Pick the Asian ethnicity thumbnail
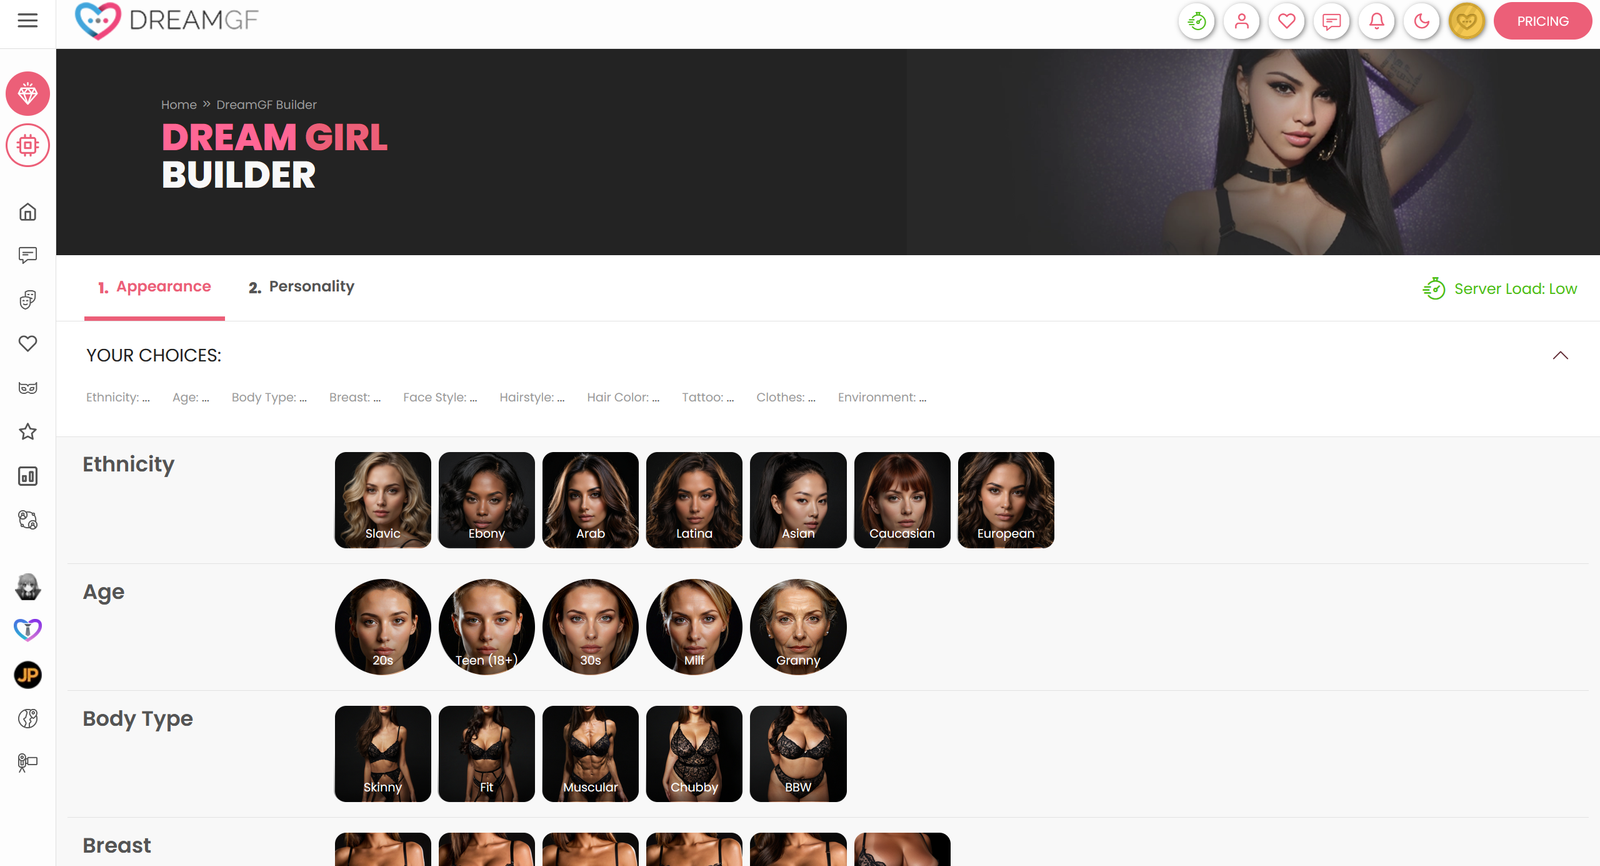Screen dimensions: 1600x866 click(798, 500)
